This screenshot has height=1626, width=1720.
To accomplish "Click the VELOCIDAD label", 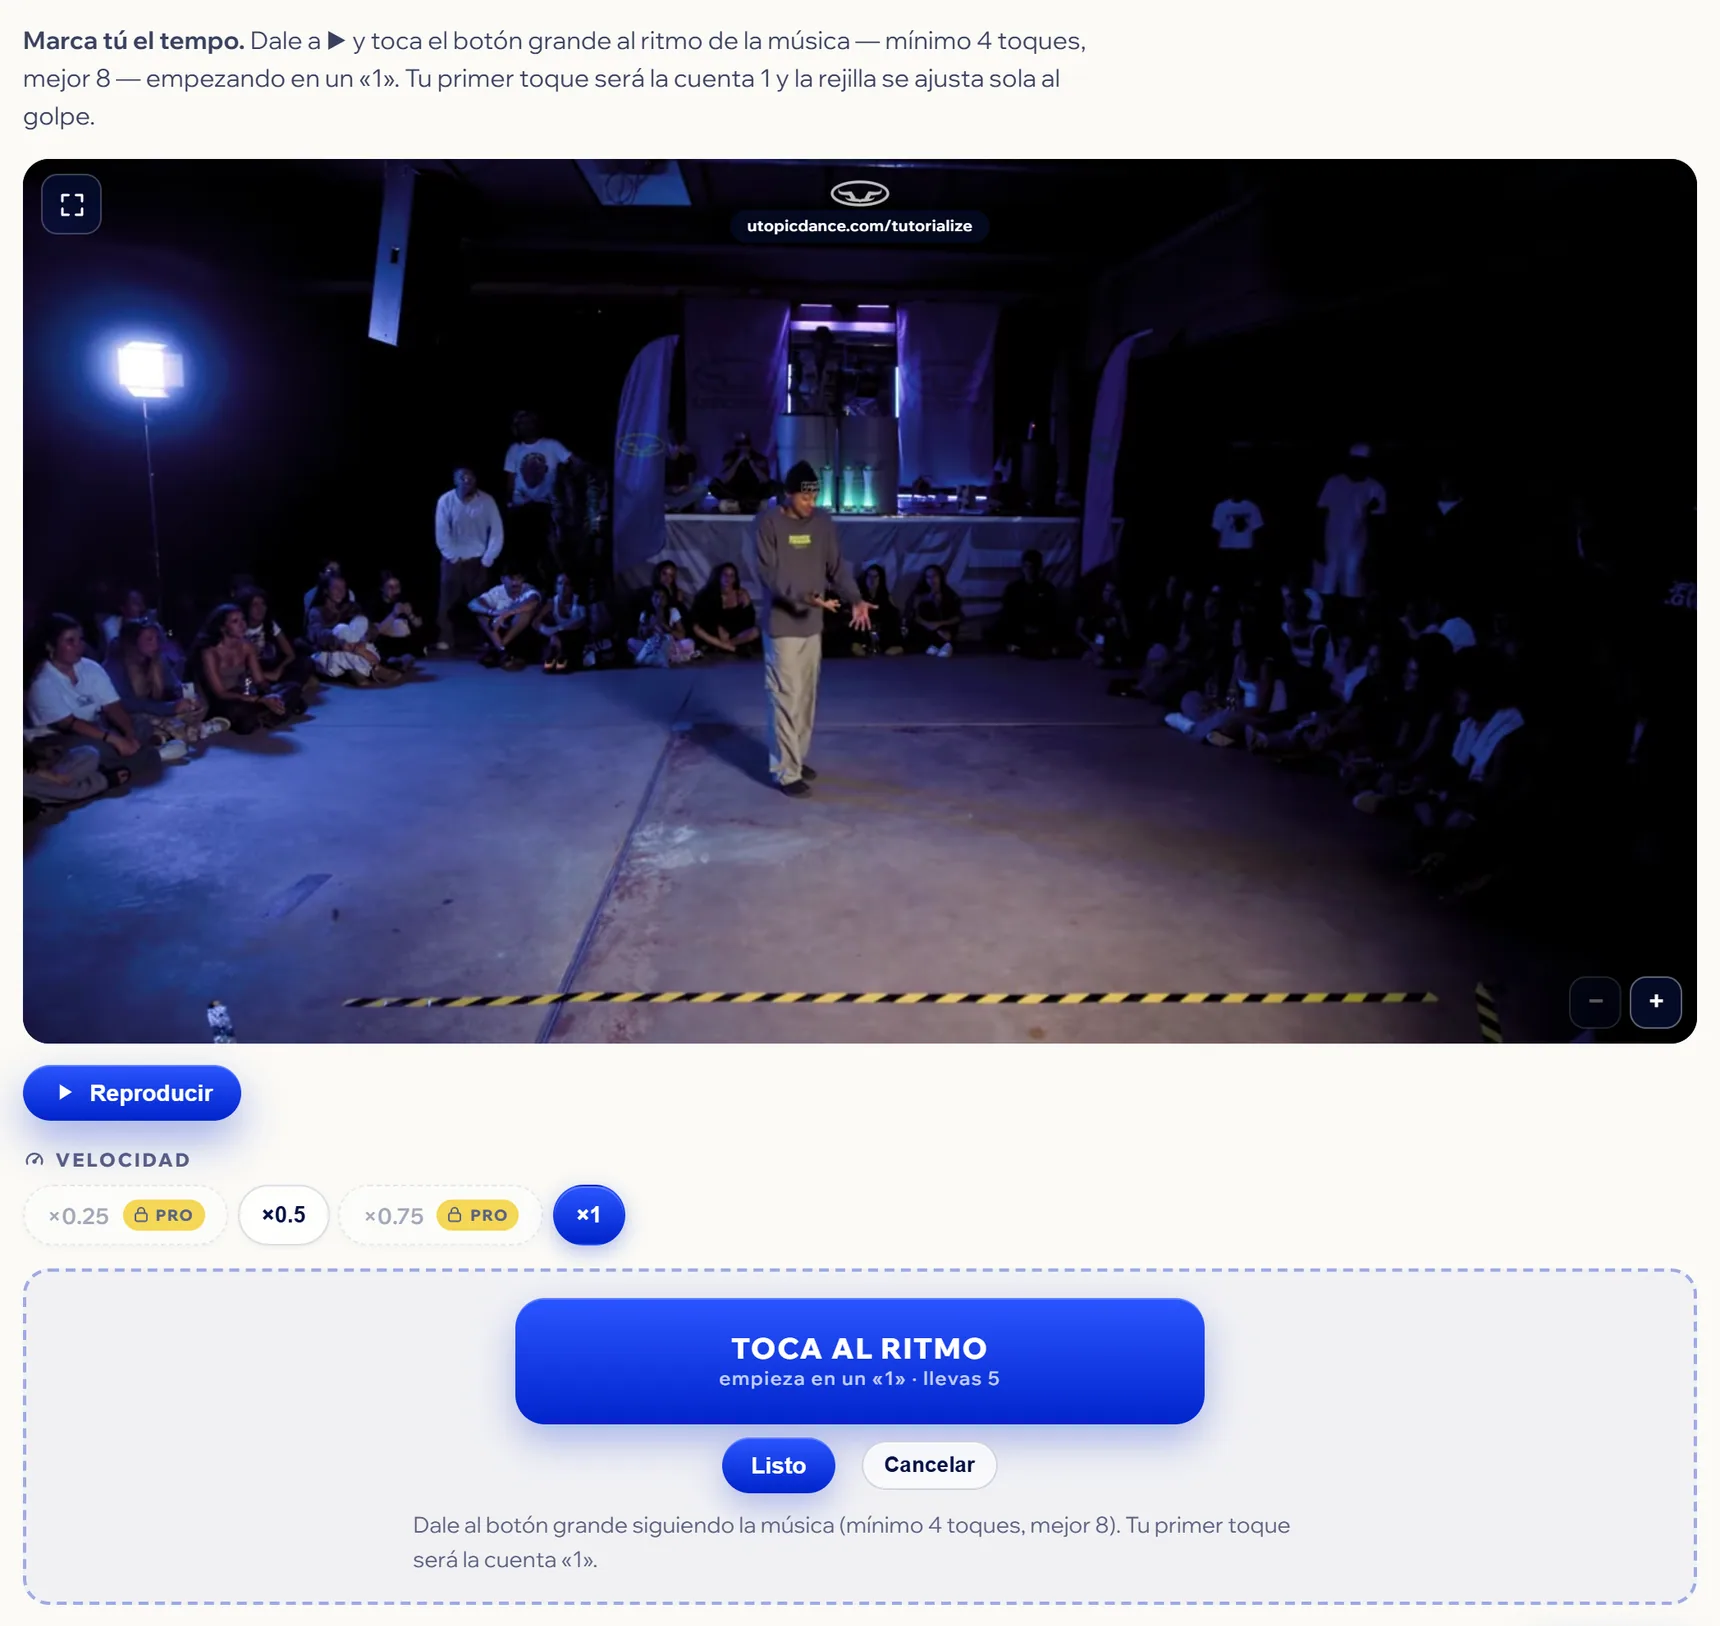I will click(x=123, y=1160).
